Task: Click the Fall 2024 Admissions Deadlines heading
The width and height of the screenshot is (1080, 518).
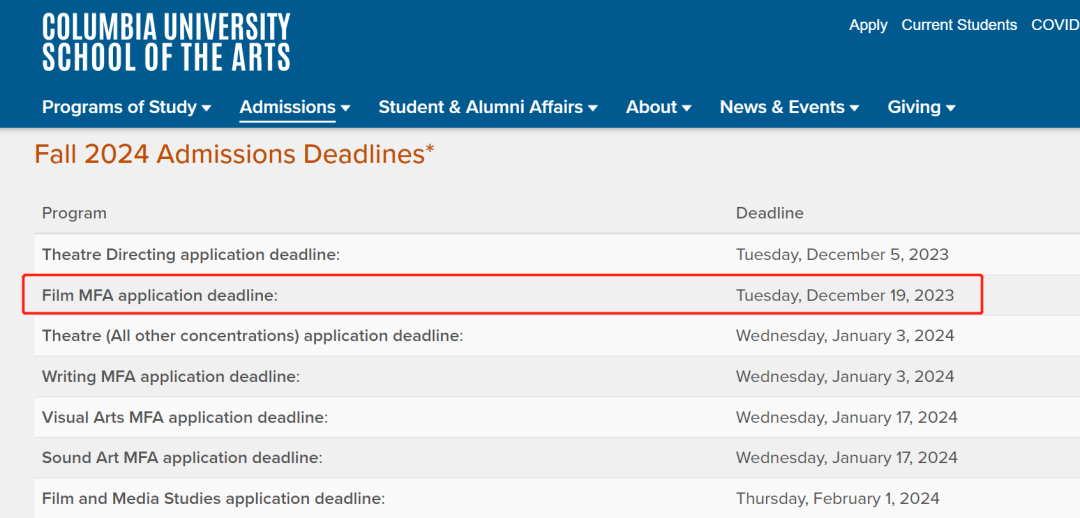Action: point(235,154)
